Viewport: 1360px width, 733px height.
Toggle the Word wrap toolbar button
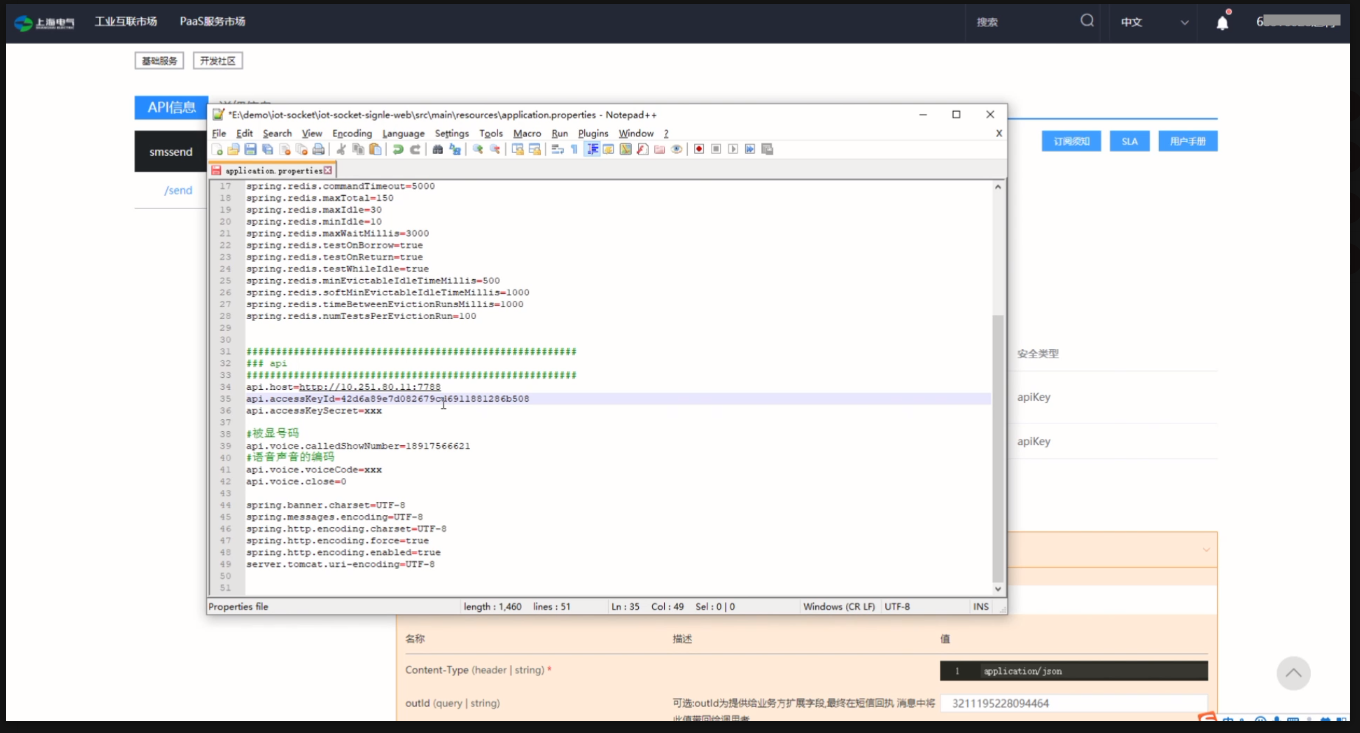click(557, 149)
